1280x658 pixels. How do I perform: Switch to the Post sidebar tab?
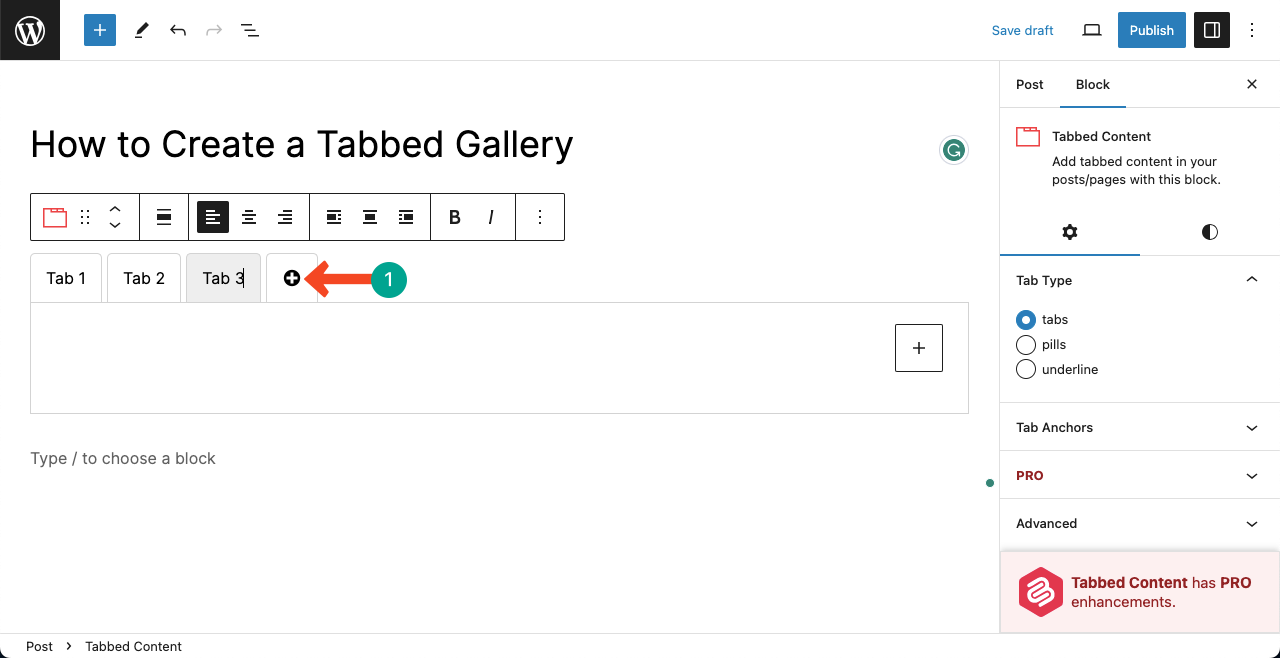tap(1030, 85)
